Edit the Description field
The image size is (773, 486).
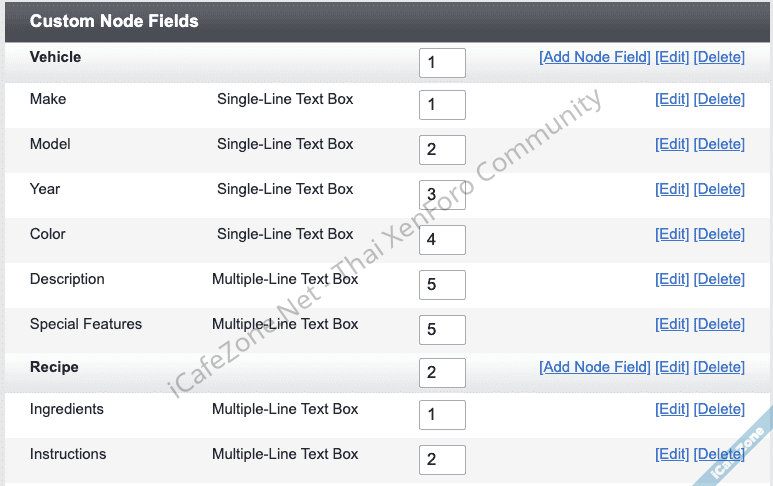672,279
